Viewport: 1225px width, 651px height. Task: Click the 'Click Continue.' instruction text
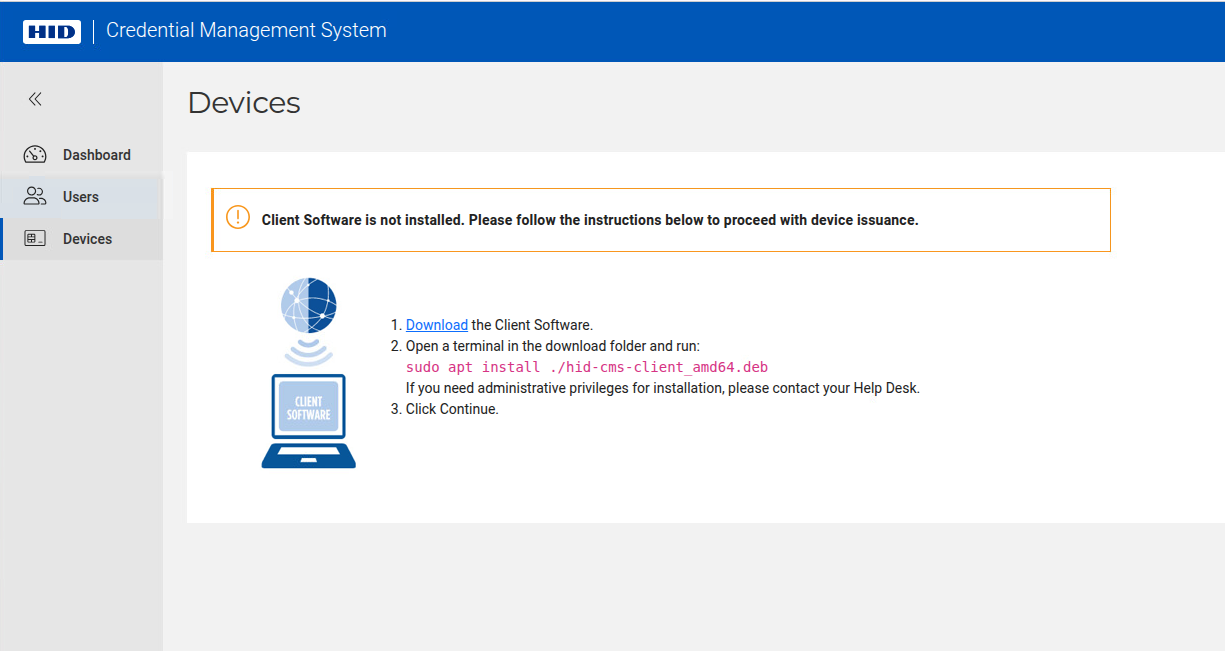pyautogui.click(x=452, y=409)
